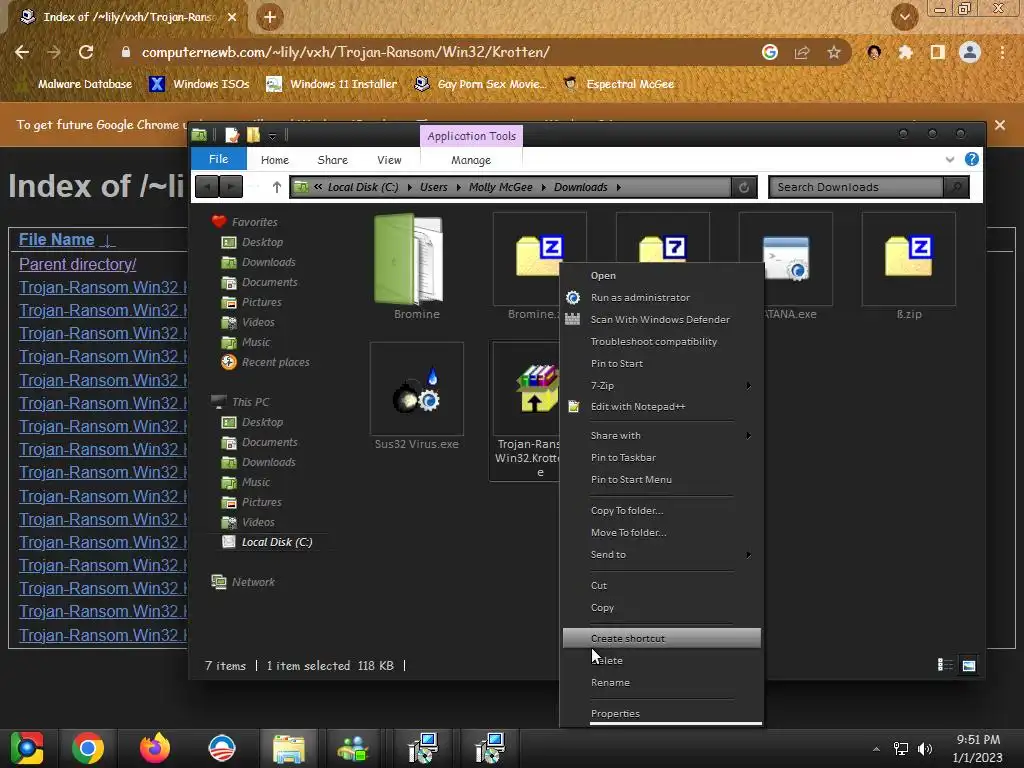Reload the page in Chrome
Screen dimensions: 1024x768
click(86, 52)
